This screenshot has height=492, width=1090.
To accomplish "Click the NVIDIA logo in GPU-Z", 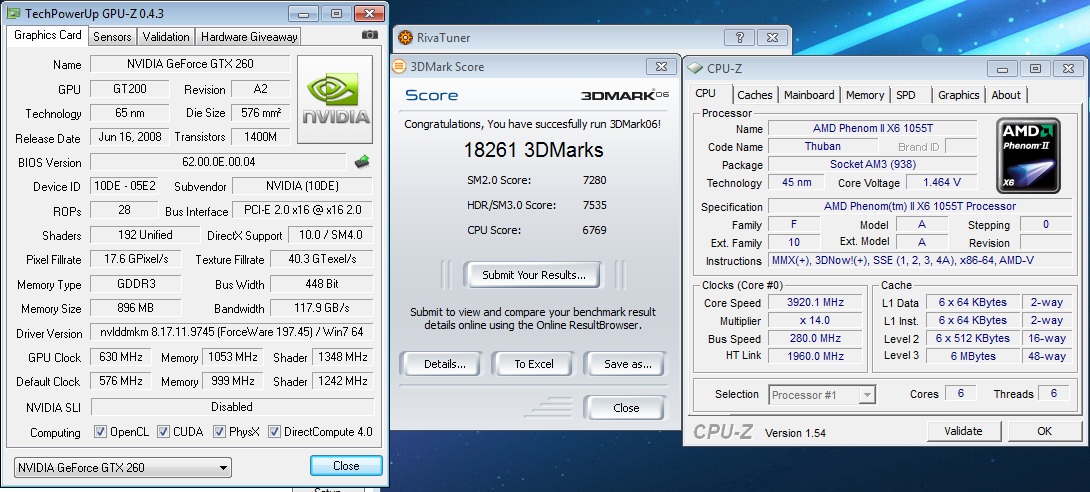I will tap(337, 100).
